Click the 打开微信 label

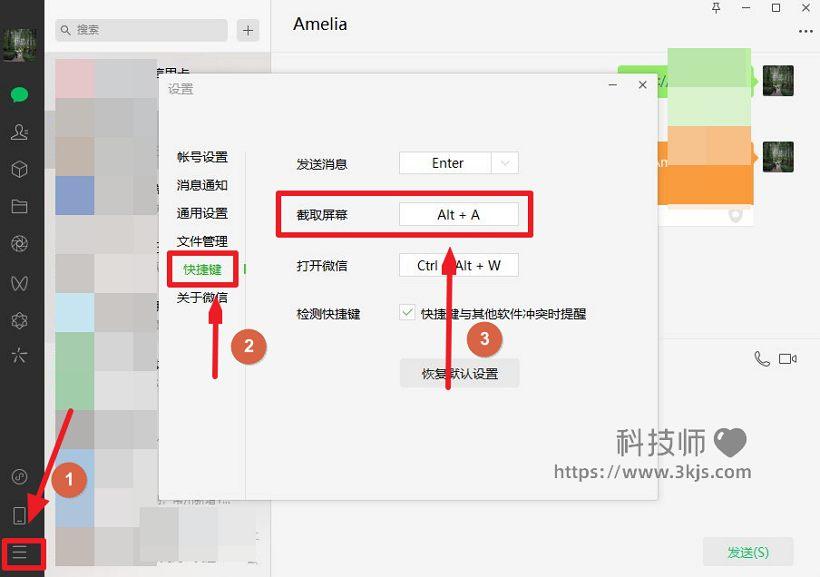click(322, 266)
